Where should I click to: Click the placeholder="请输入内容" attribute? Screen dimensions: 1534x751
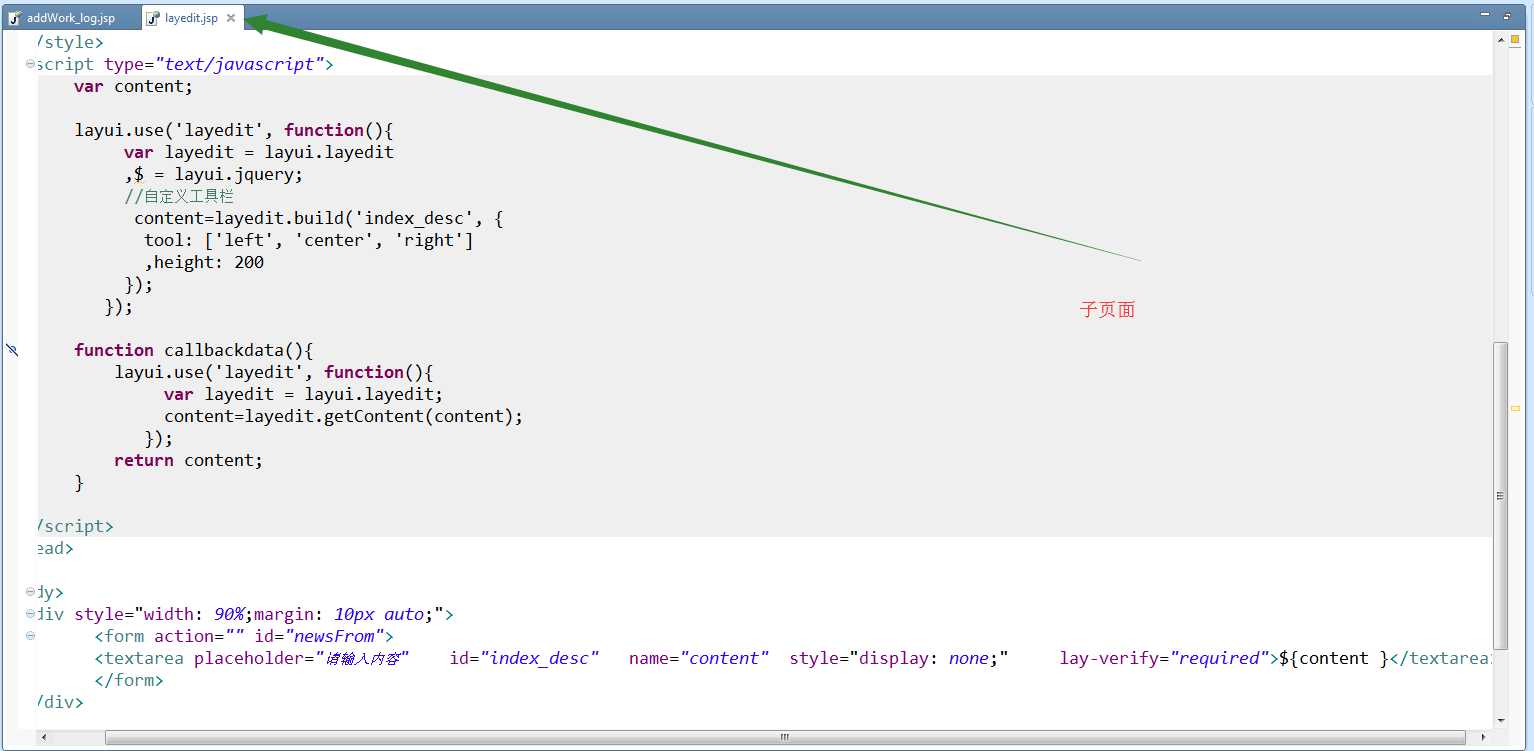pyautogui.click(x=301, y=658)
